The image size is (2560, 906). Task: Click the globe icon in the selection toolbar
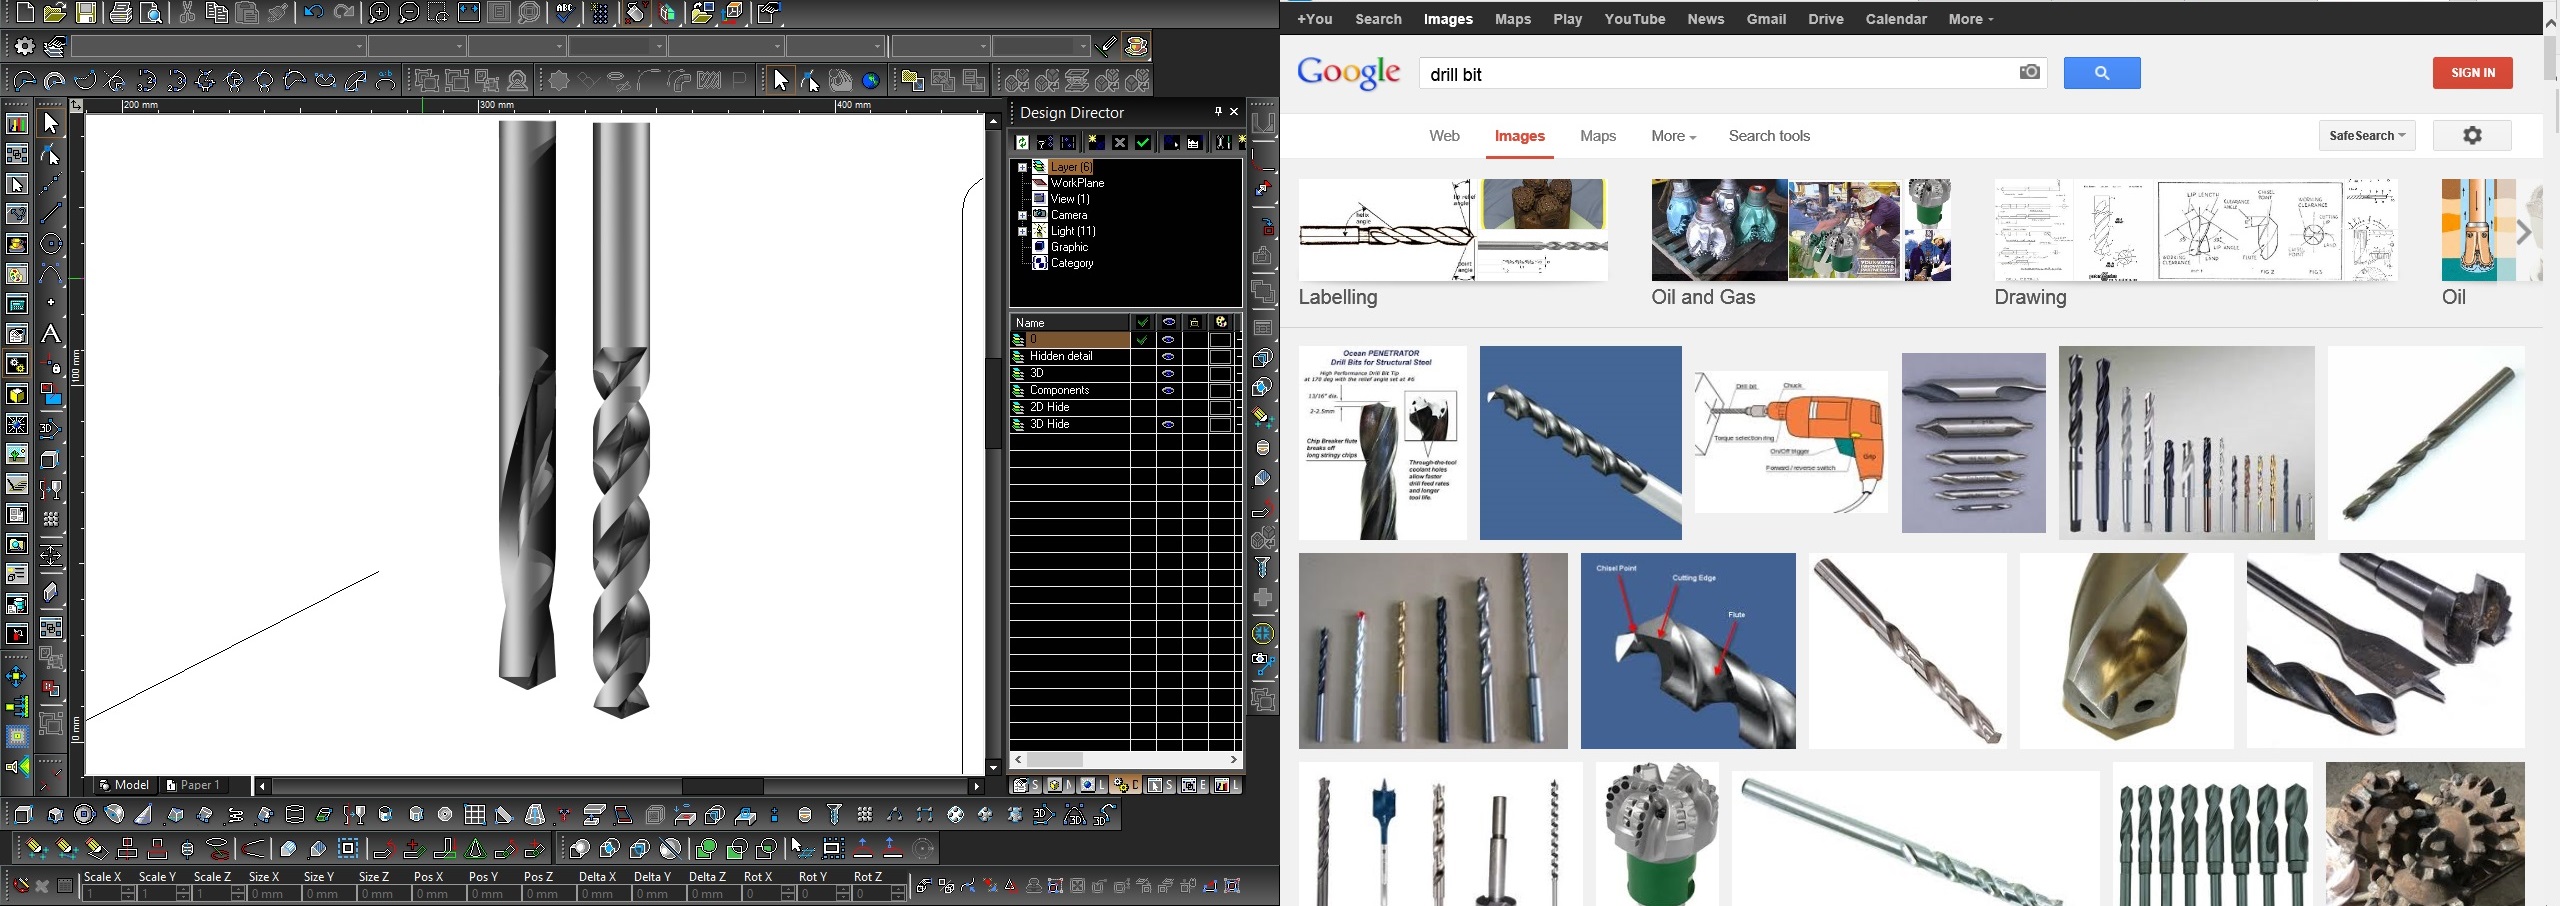(871, 81)
